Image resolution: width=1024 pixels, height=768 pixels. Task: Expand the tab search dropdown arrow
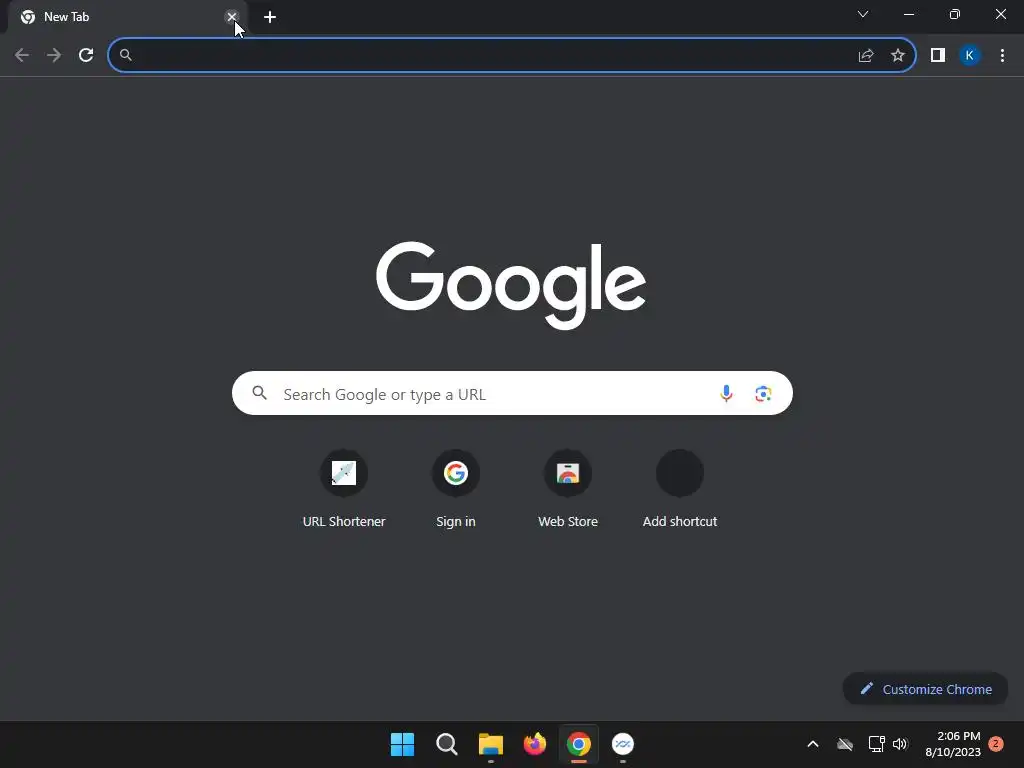[x=863, y=14]
